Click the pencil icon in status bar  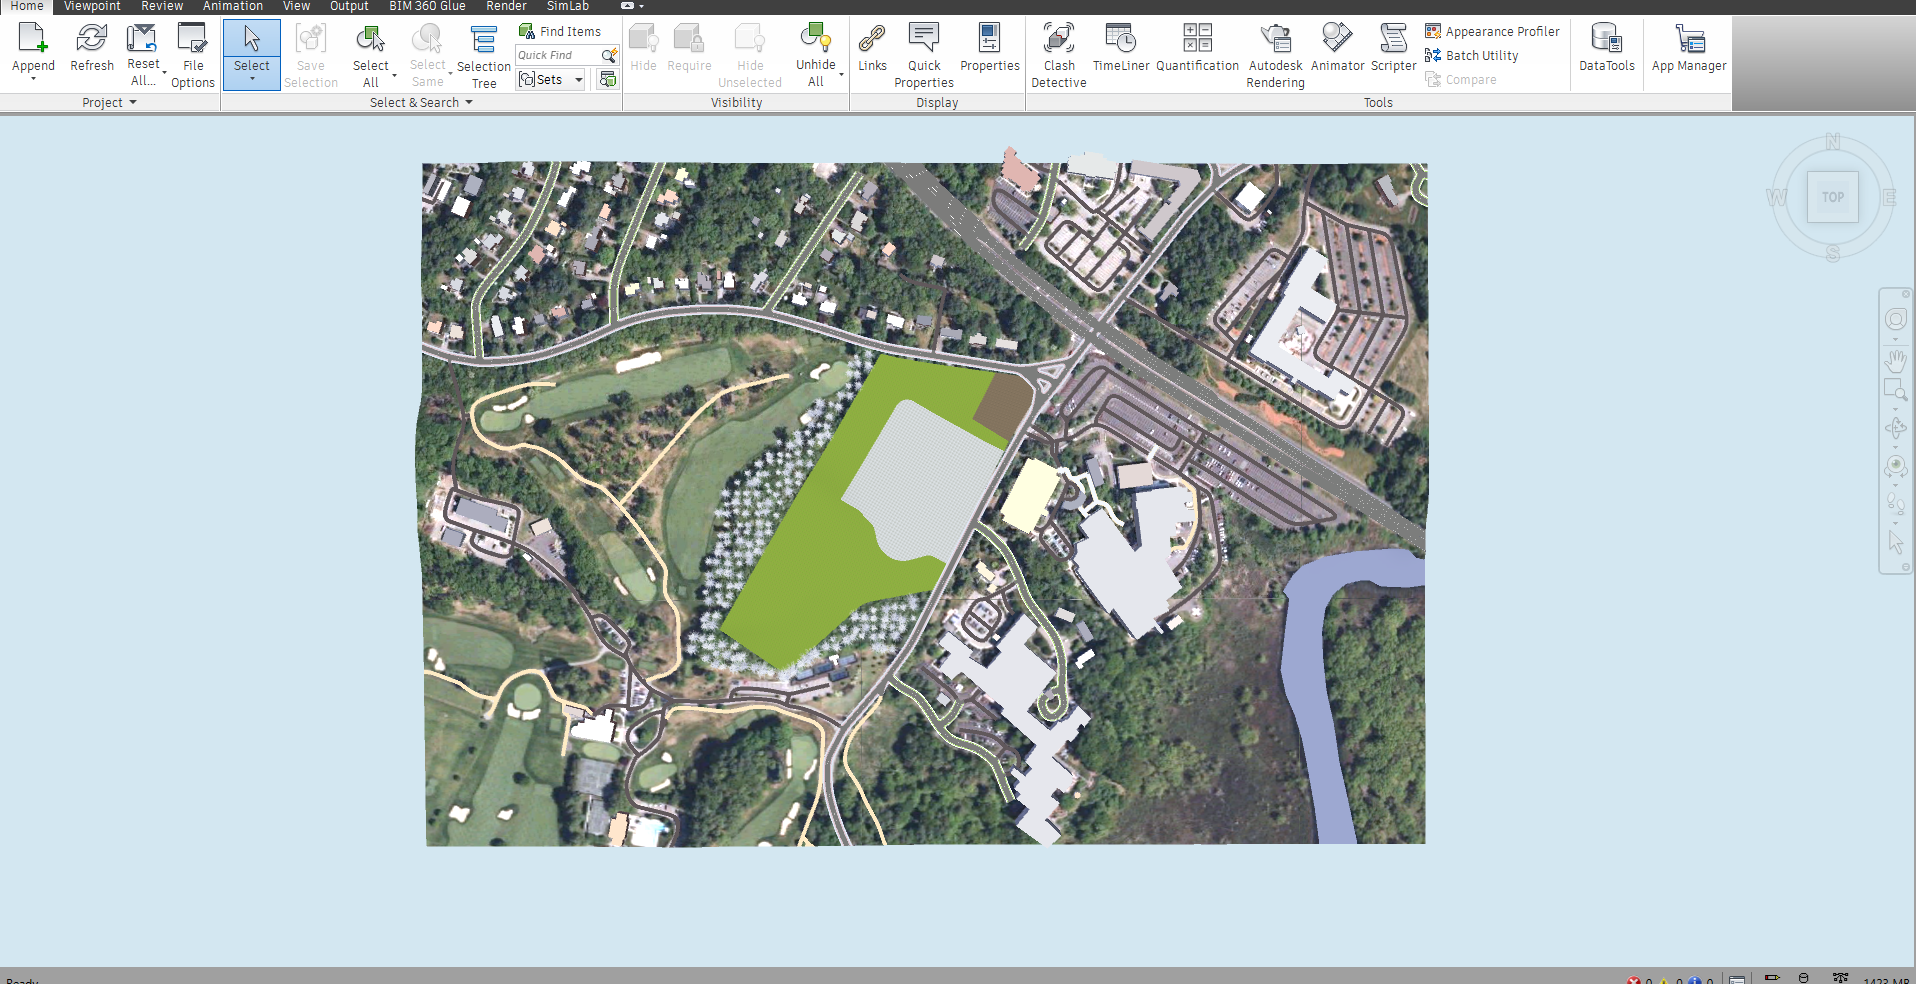[1772, 978]
